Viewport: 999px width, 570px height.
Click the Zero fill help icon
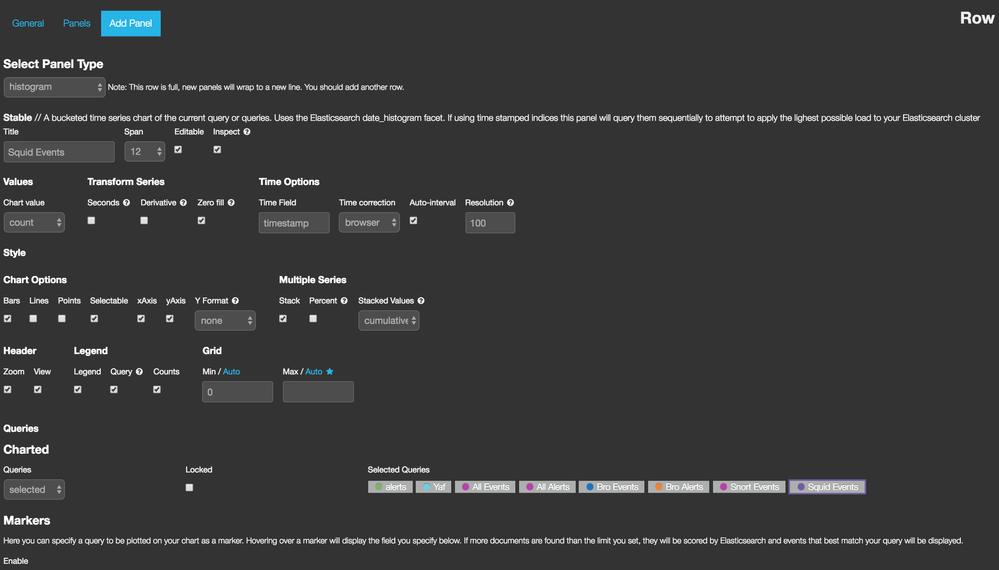click(231, 203)
